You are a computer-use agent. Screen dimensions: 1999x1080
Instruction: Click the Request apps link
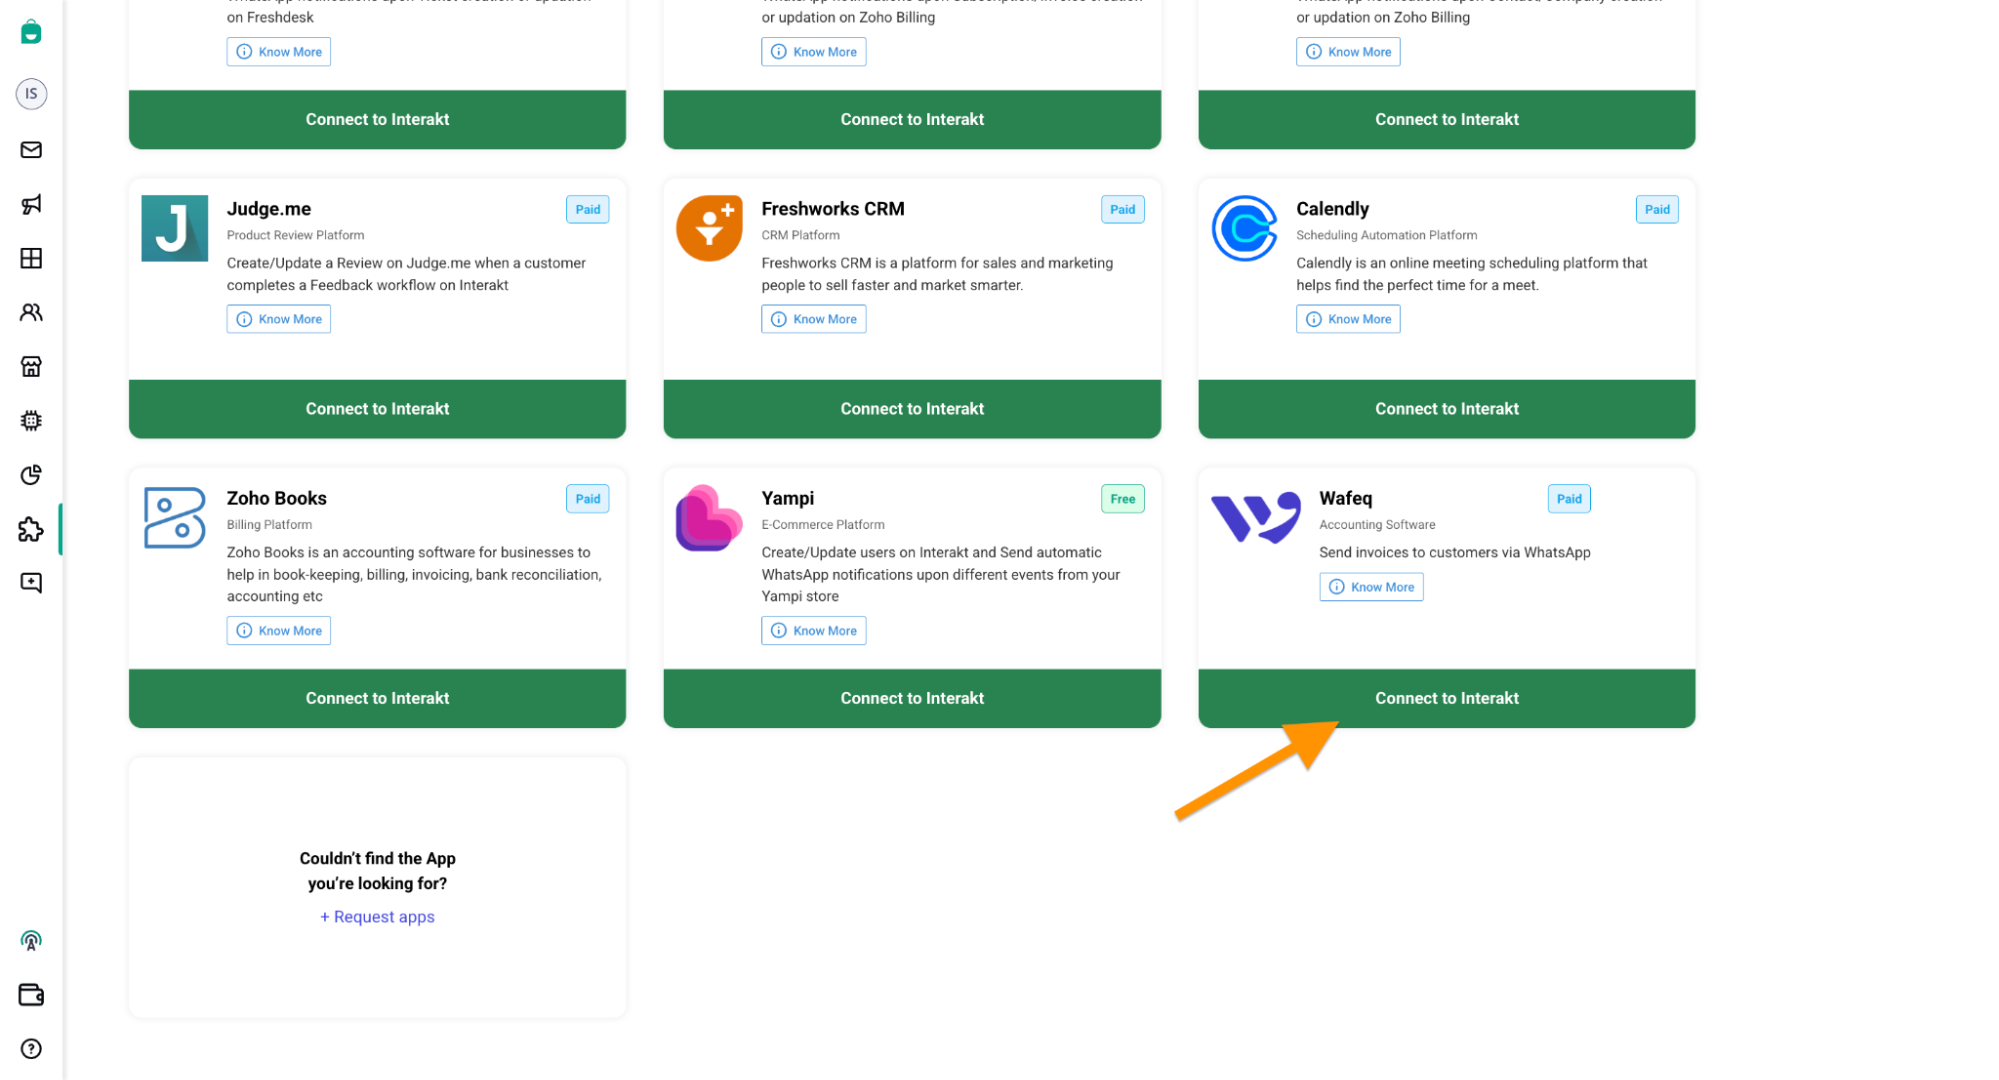click(377, 916)
